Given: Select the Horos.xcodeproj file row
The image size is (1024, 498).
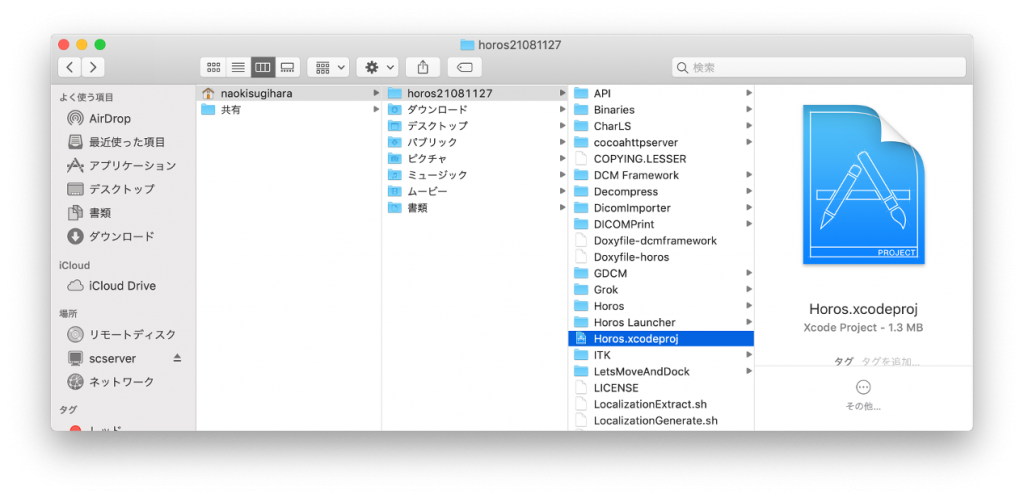Looking at the screenshot, I should point(662,339).
